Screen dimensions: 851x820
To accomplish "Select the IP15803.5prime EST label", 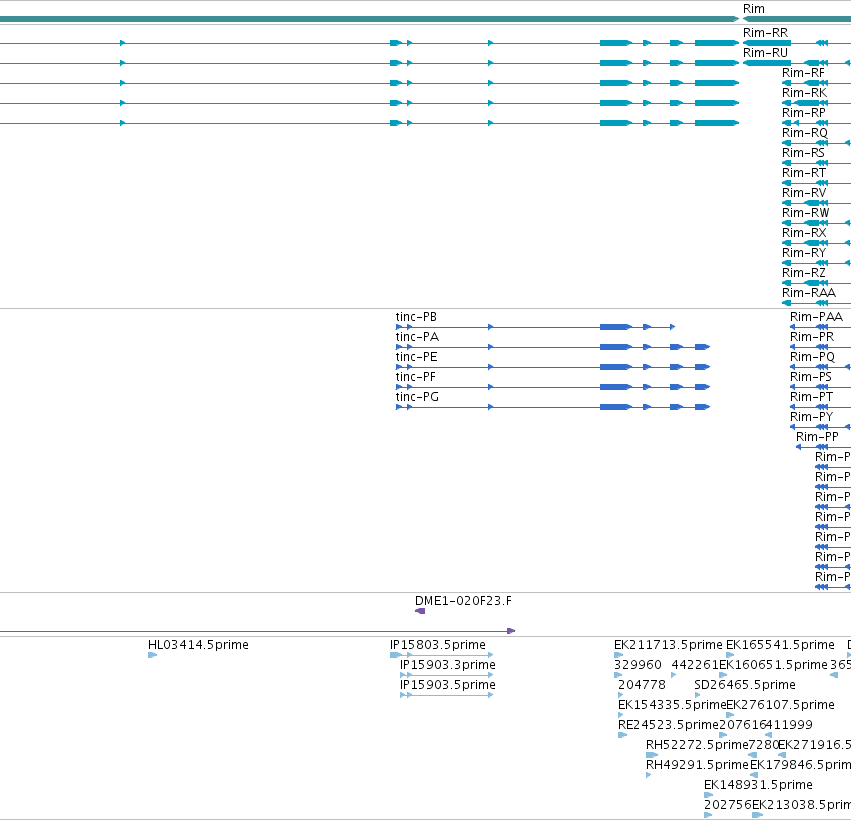I will (437, 645).
